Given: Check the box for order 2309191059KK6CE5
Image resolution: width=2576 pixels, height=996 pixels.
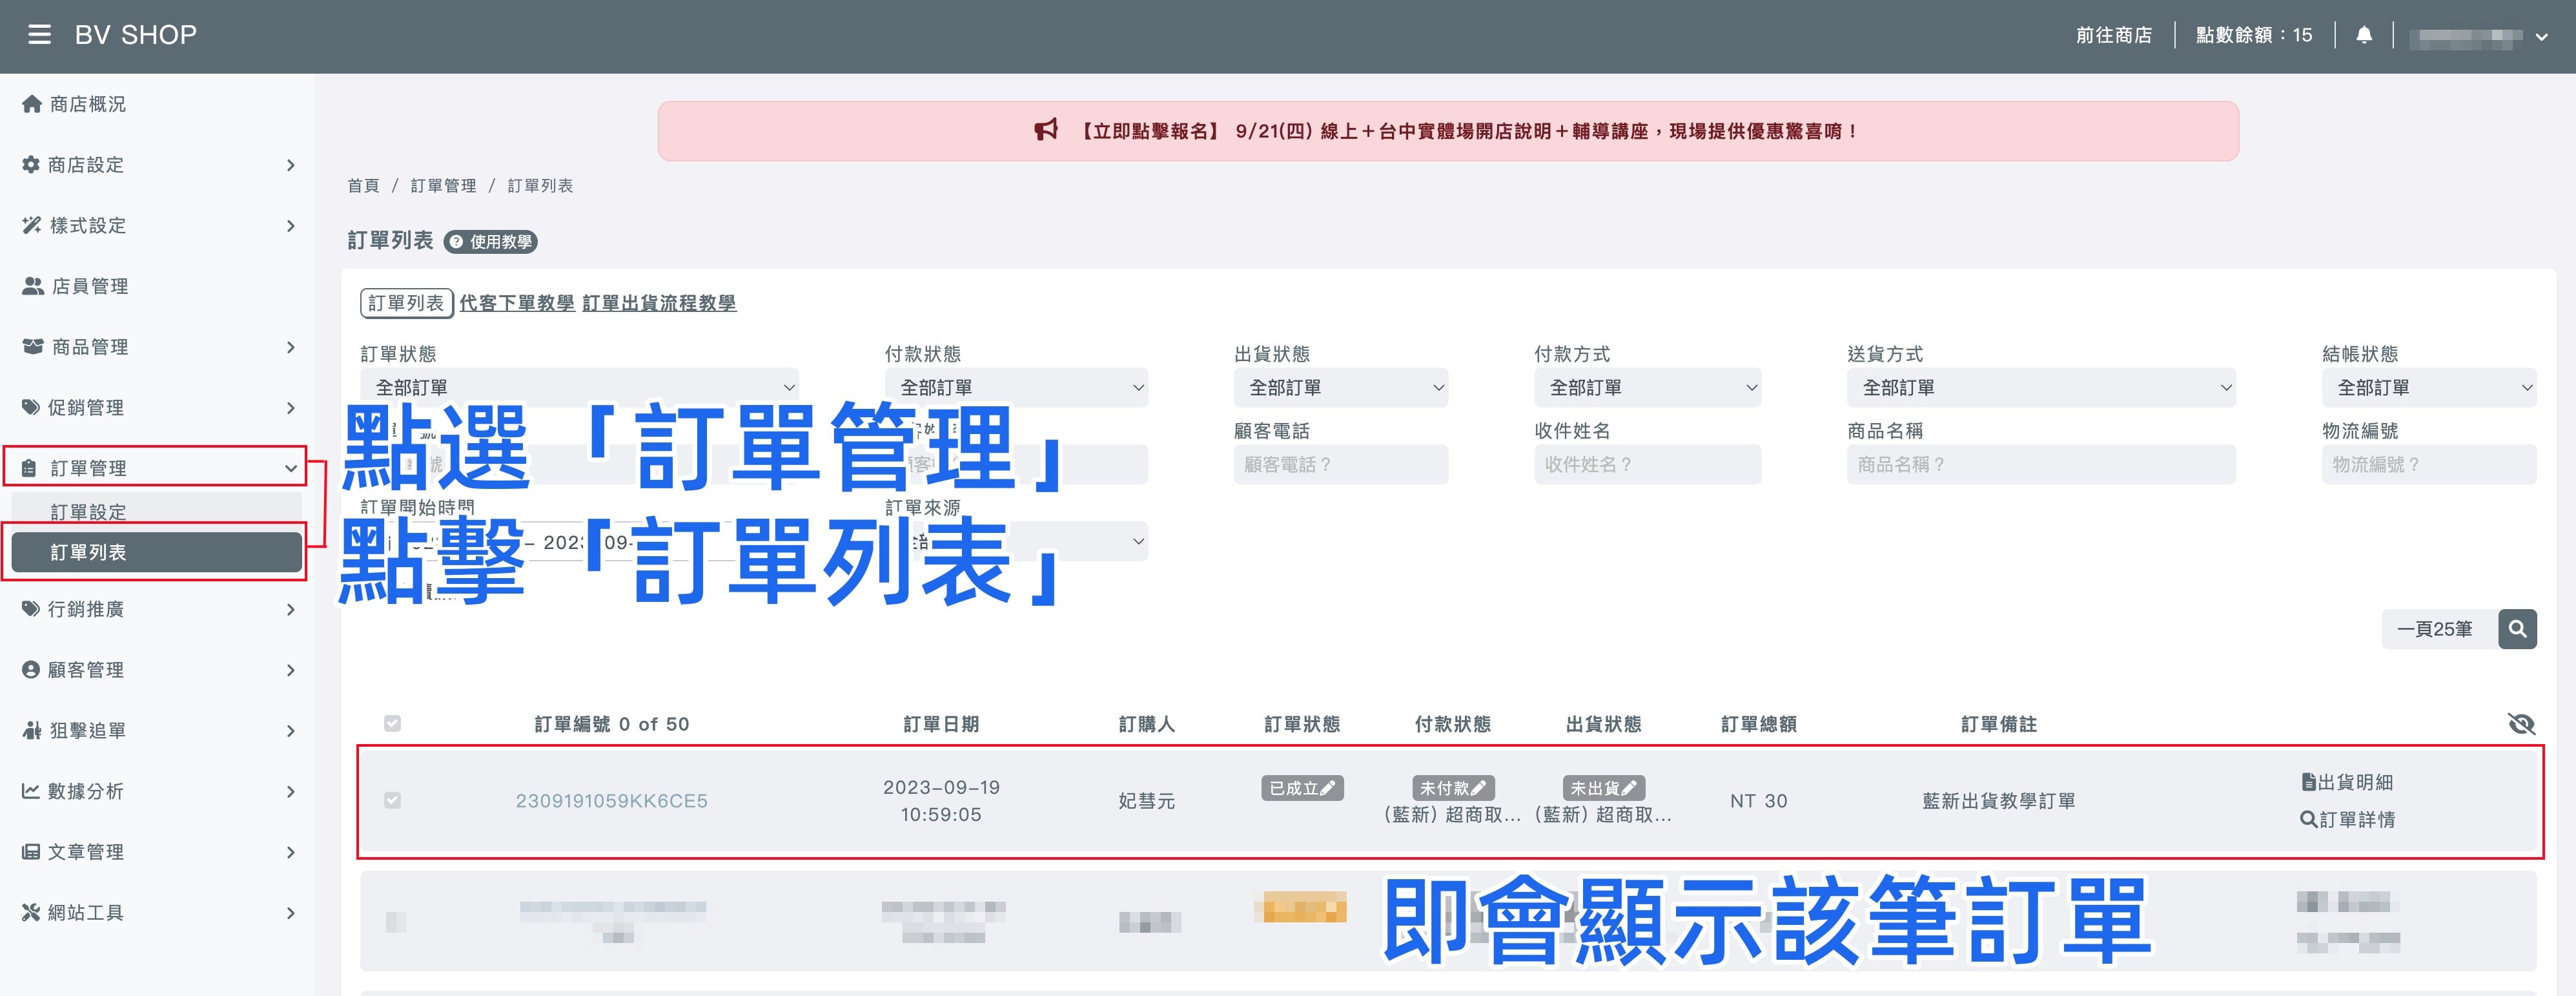Looking at the screenshot, I should 392,800.
